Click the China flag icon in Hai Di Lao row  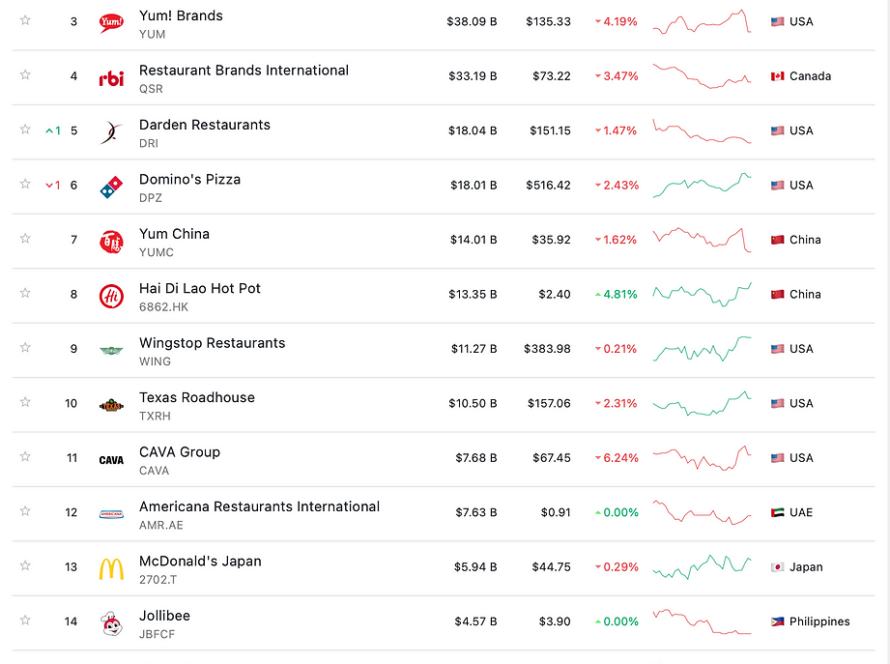tap(777, 294)
